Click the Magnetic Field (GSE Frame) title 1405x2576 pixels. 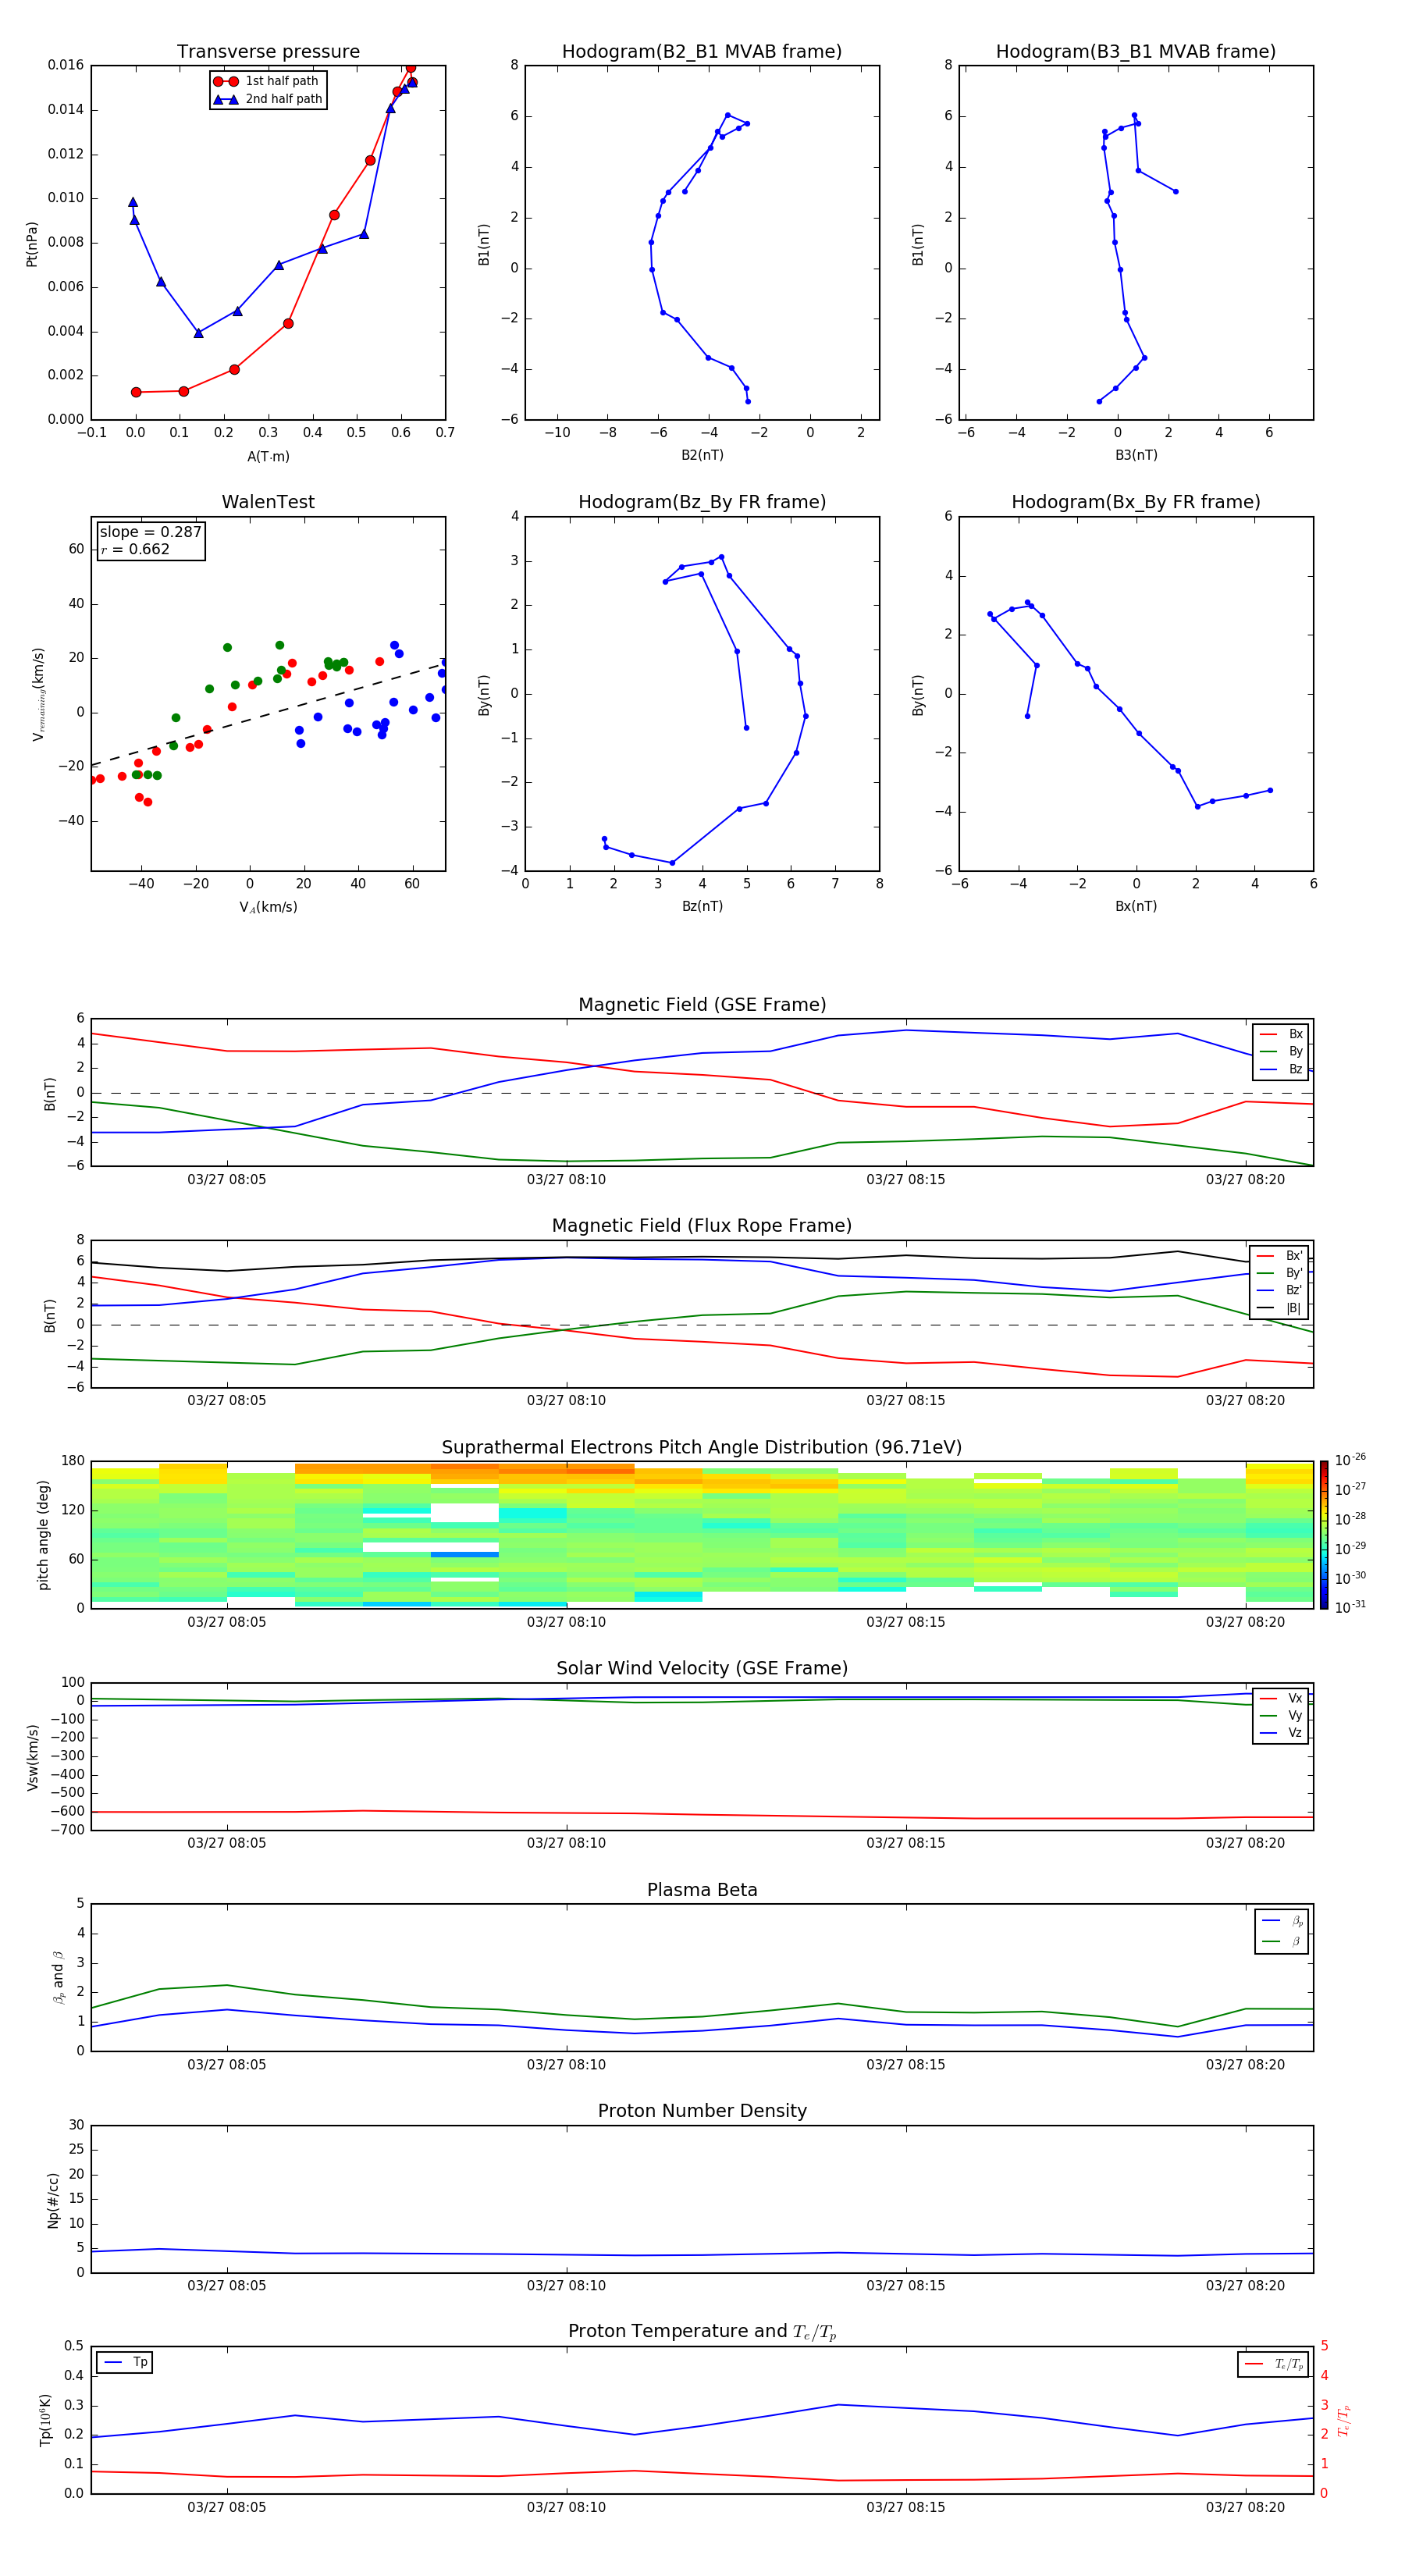pos(702,1005)
